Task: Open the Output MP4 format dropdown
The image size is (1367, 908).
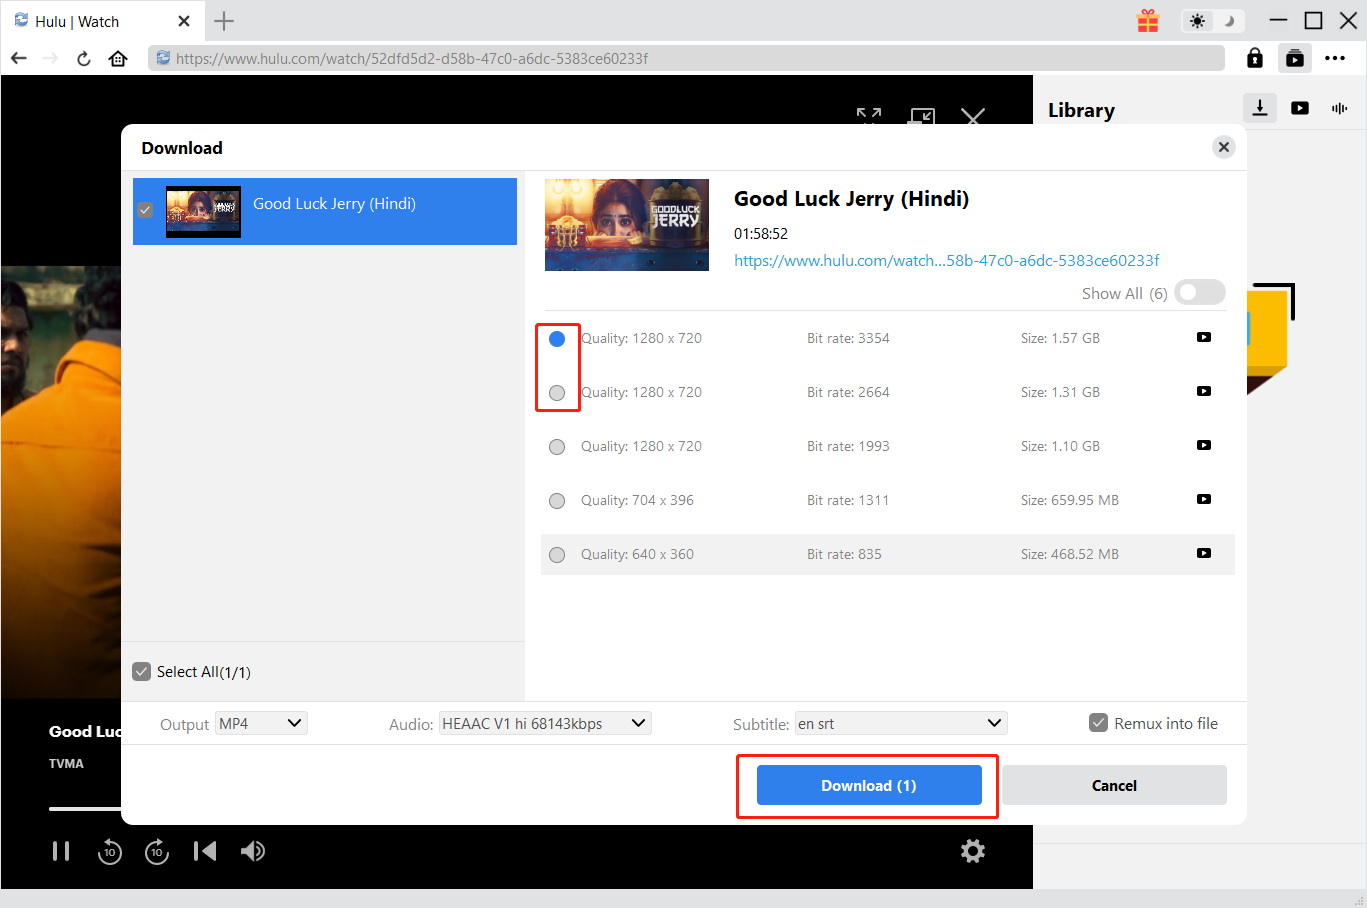Action: tap(261, 723)
